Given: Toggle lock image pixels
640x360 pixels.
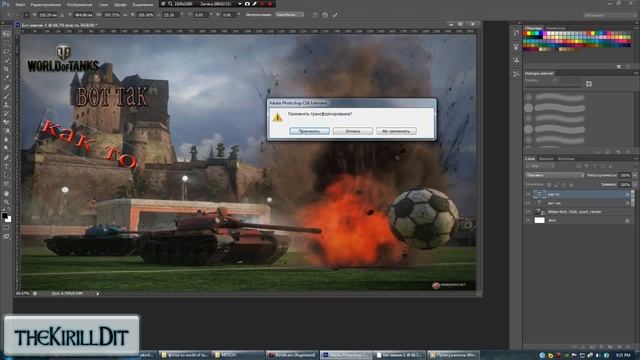Looking at the screenshot, I should [557, 184].
